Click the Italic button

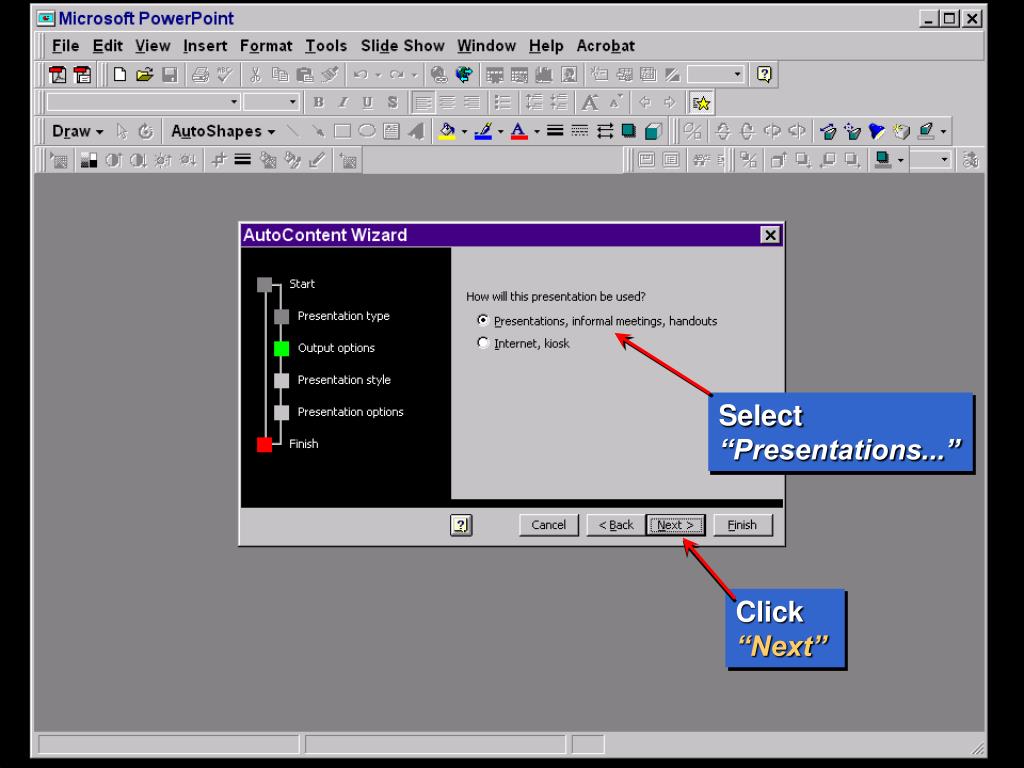tap(343, 103)
